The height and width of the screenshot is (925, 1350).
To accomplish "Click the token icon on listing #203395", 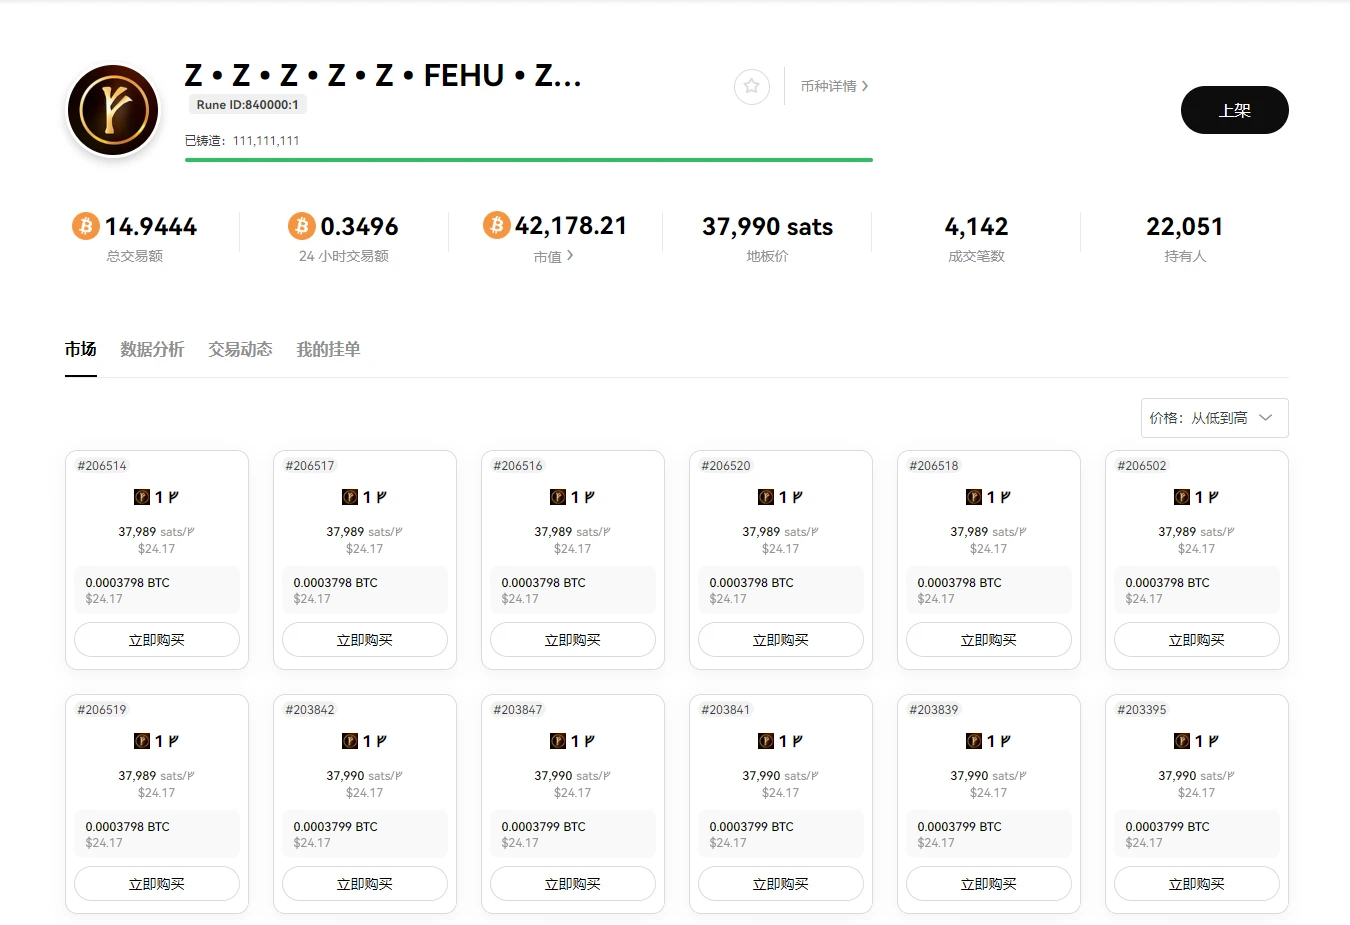I will (x=1181, y=740).
